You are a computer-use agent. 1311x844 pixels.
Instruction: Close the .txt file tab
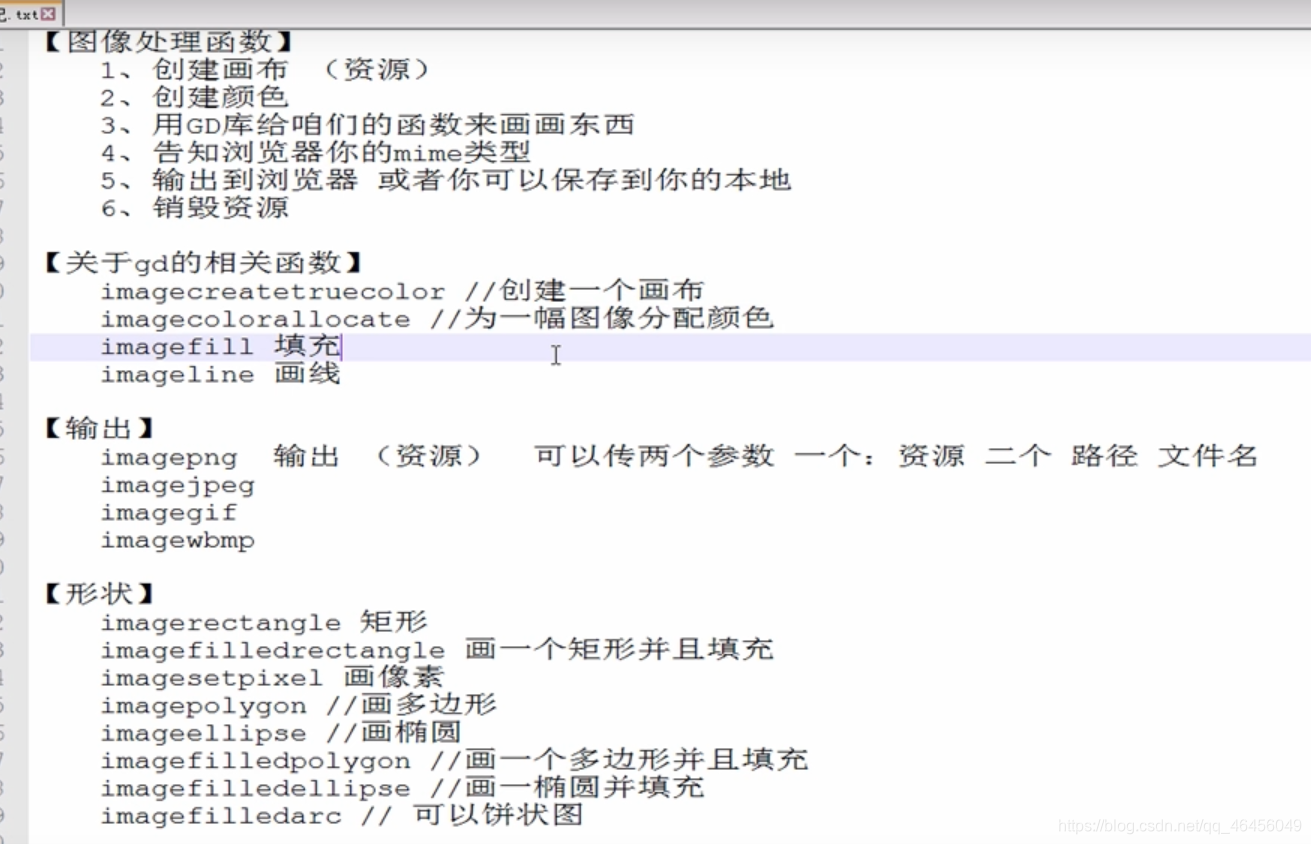48,14
